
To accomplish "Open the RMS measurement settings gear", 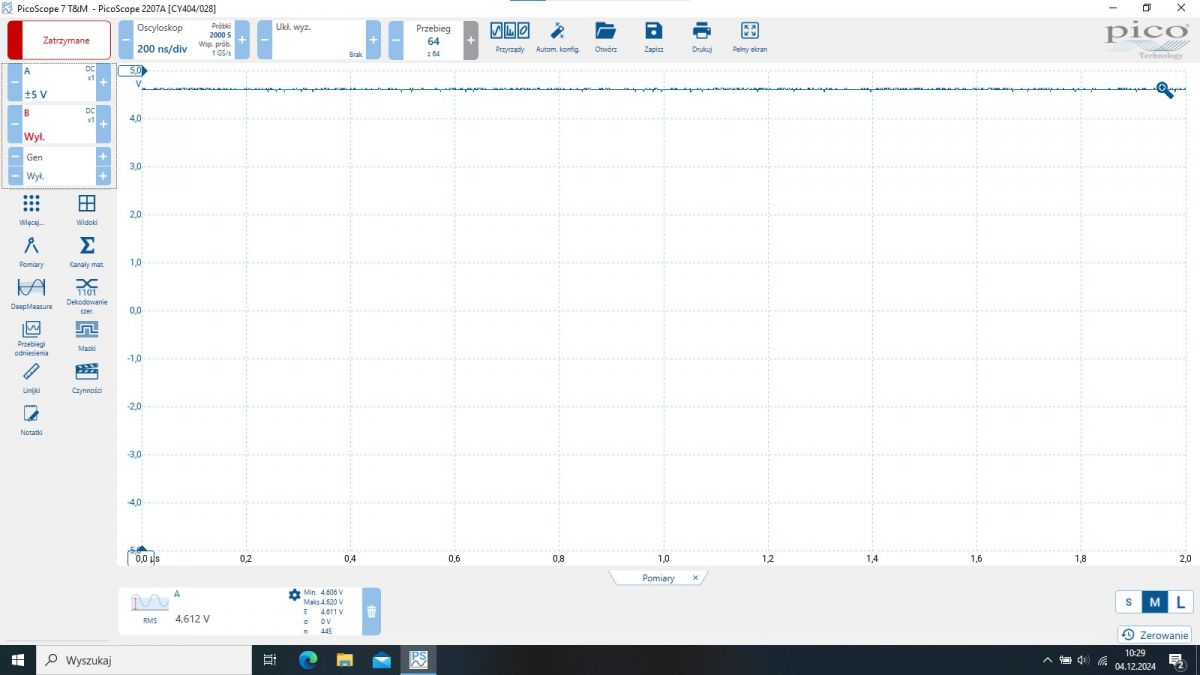I will point(294,594).
